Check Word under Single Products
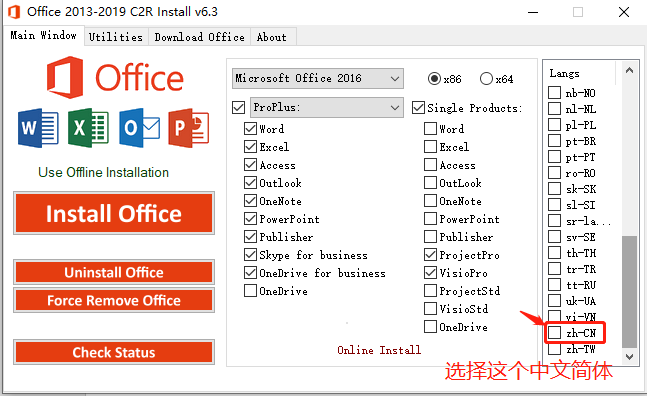 (430, 129)
